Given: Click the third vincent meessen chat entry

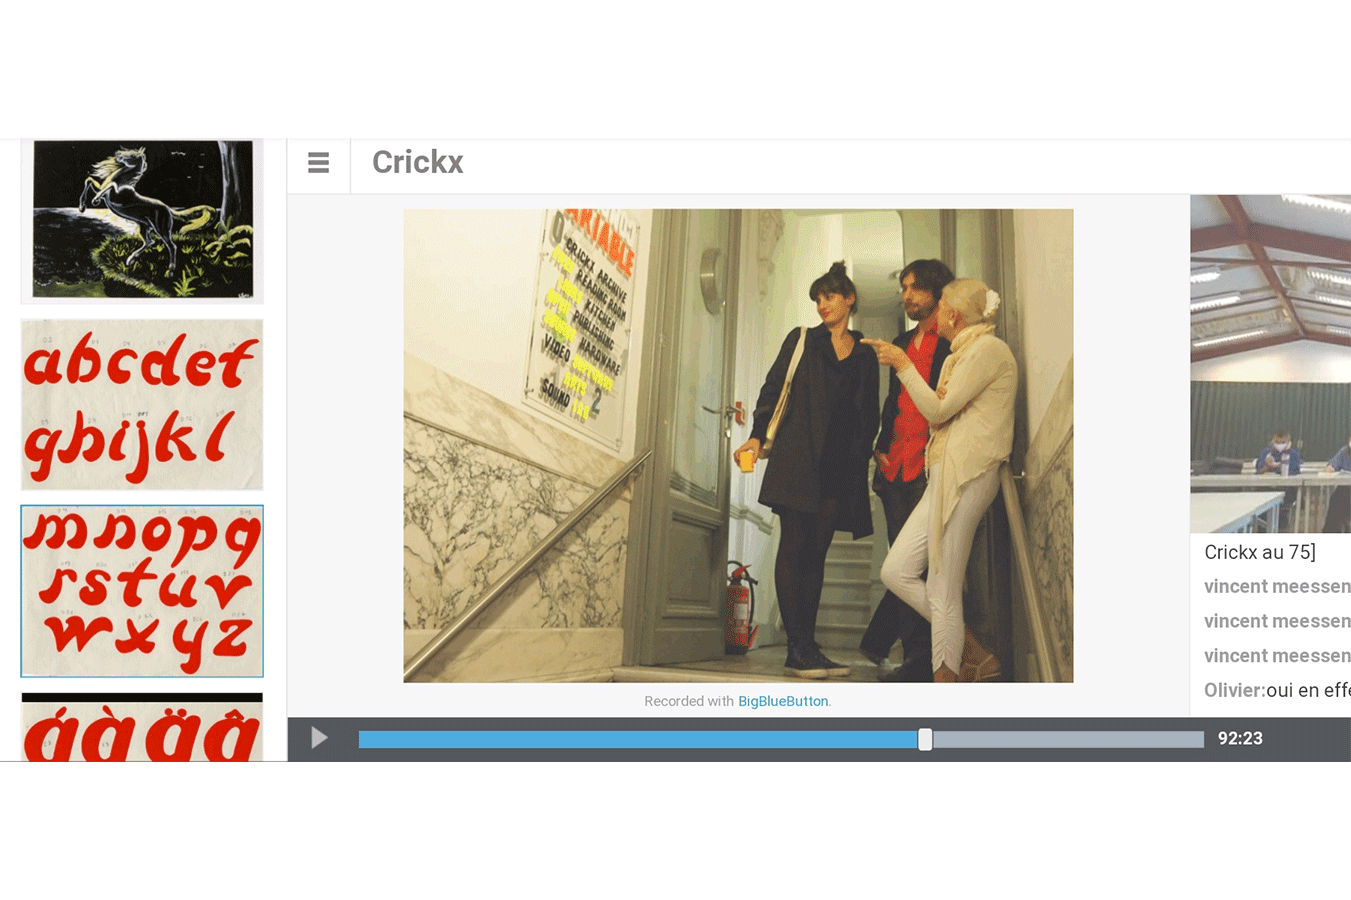Looking at the screenshot, I should 1277,656.
